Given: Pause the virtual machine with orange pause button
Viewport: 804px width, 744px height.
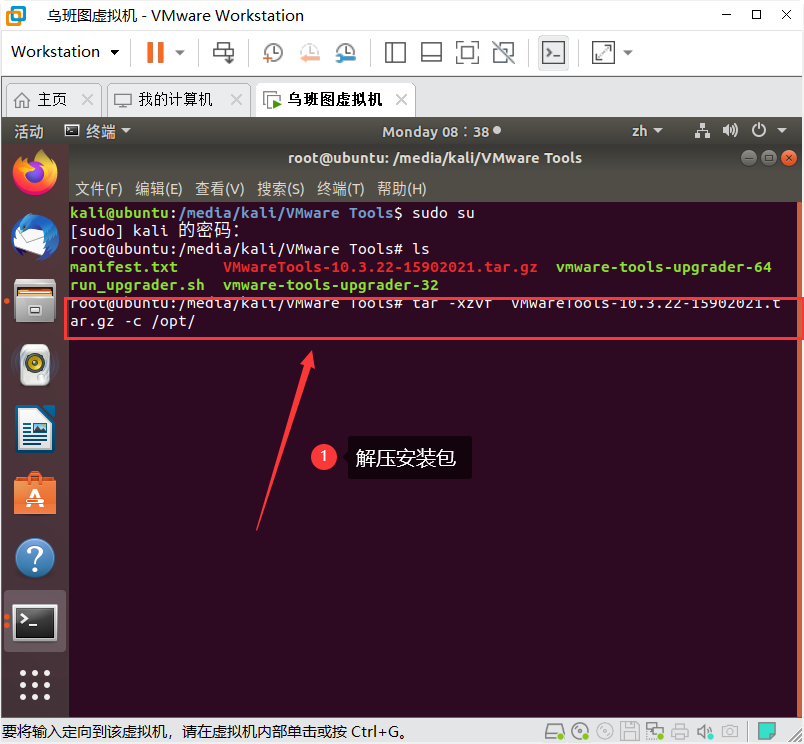Looking at the screenshot, I should 155,52.
